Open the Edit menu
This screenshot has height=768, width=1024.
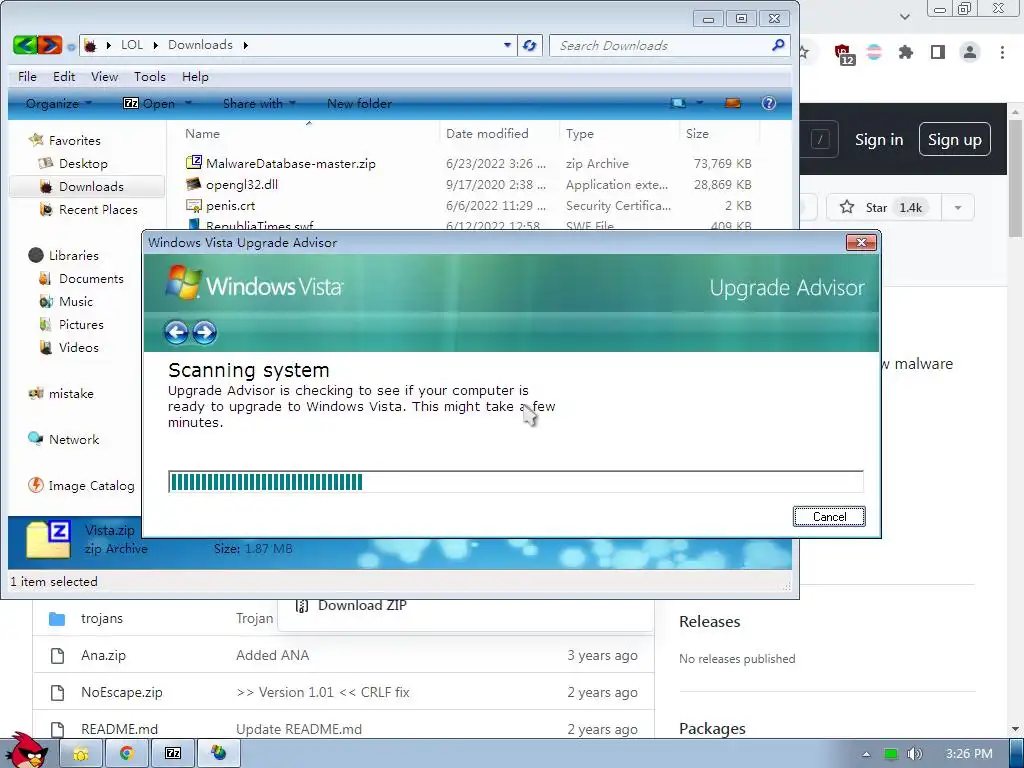click(x=64, y=76)
